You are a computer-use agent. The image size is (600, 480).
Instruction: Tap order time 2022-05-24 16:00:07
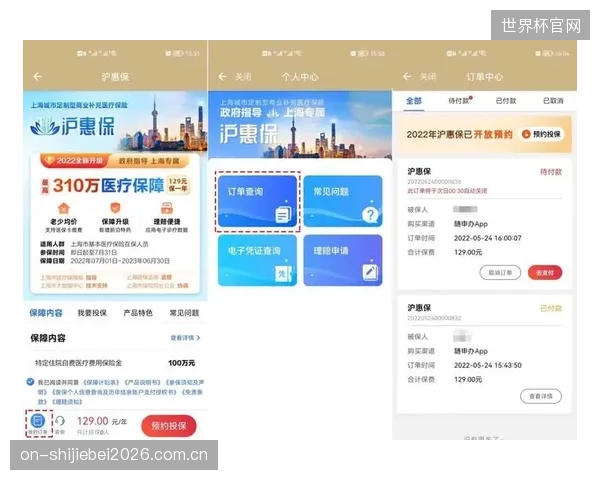[x=488, y=238]
